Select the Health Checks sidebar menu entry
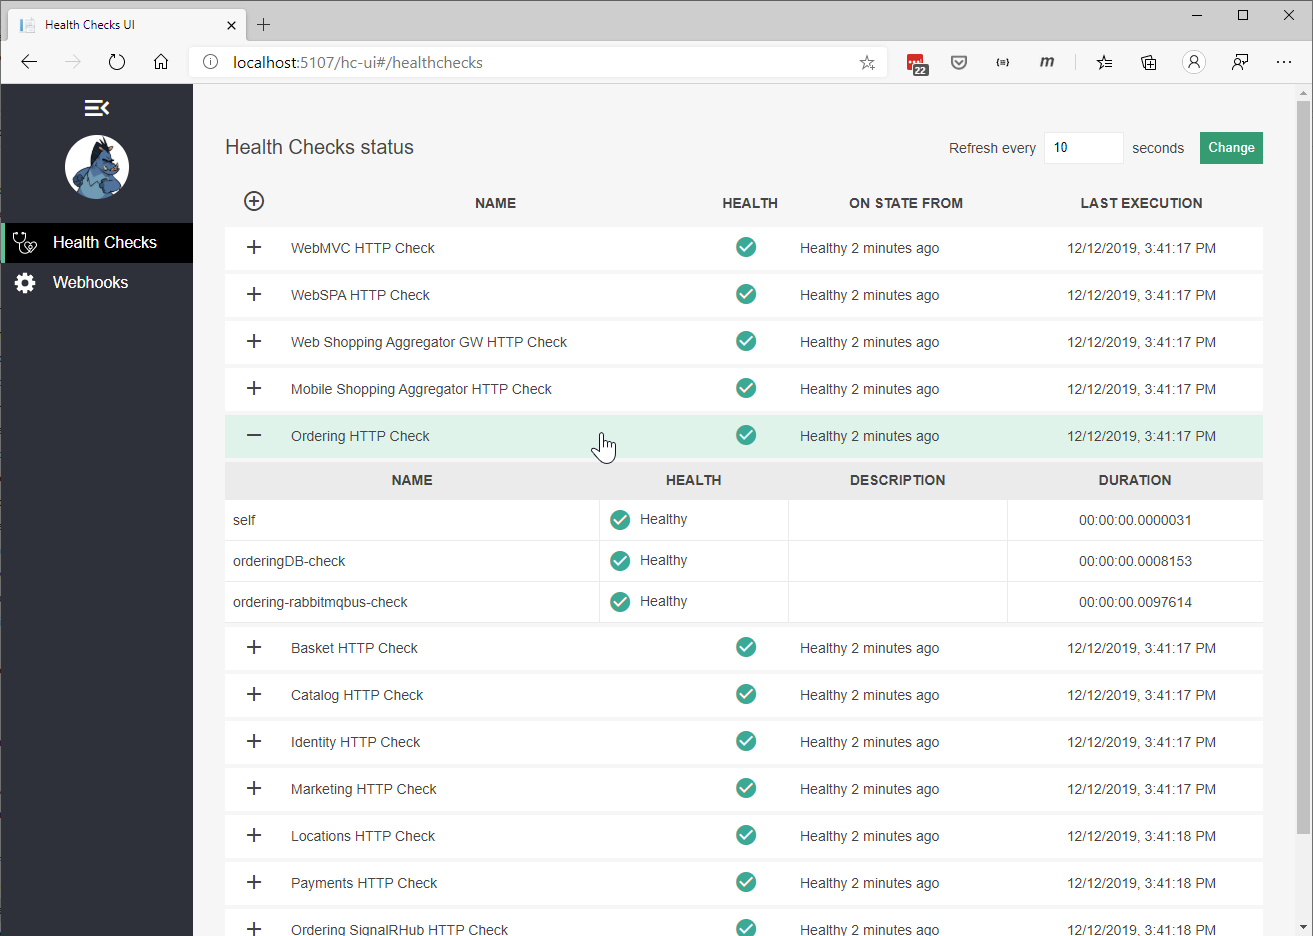 (104, 242)
